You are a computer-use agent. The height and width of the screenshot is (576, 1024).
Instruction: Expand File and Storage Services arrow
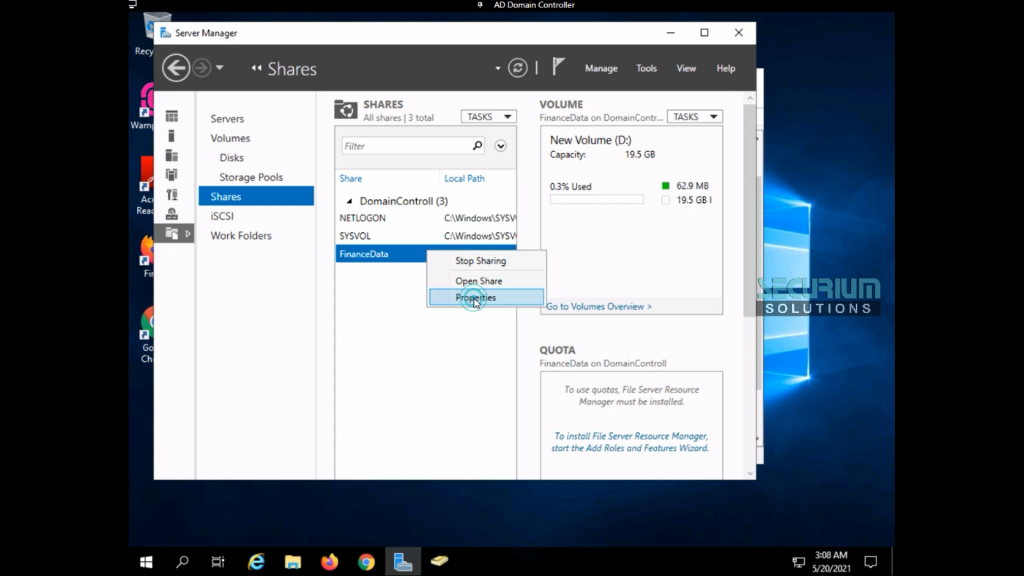188,233
